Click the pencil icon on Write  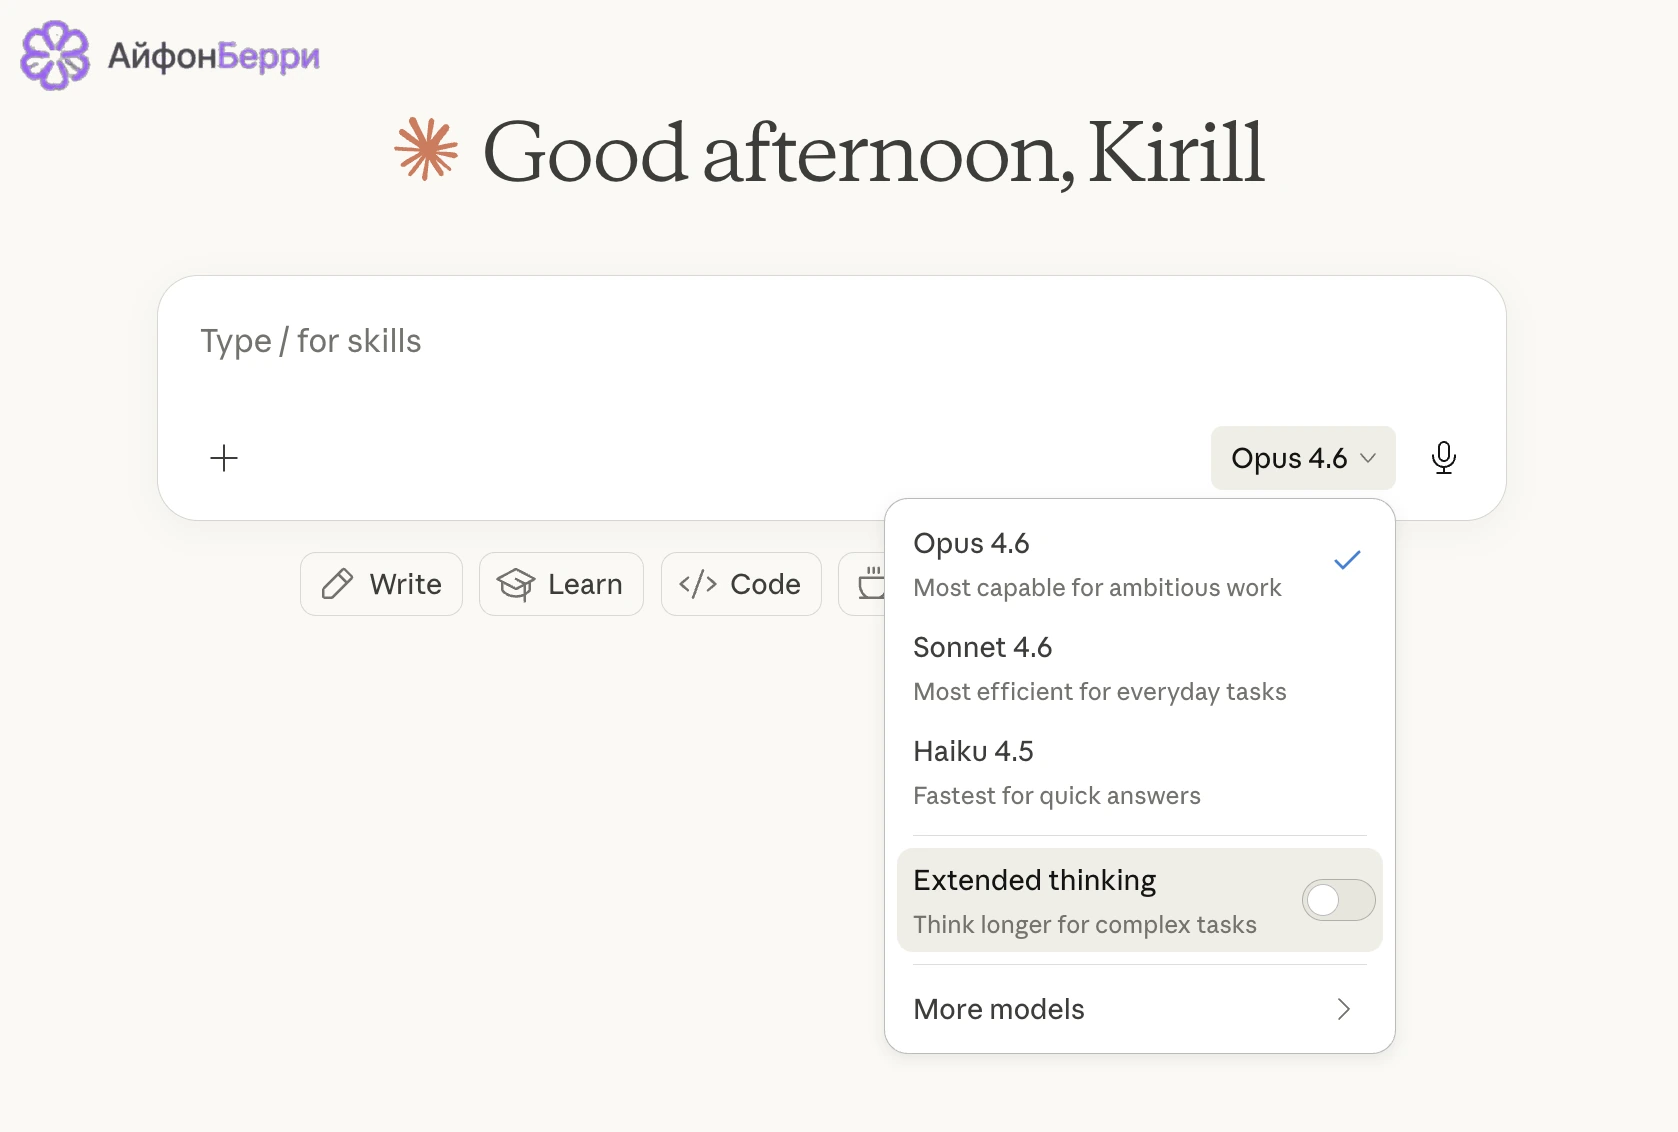pyautogui.click(x=337, y=584)
